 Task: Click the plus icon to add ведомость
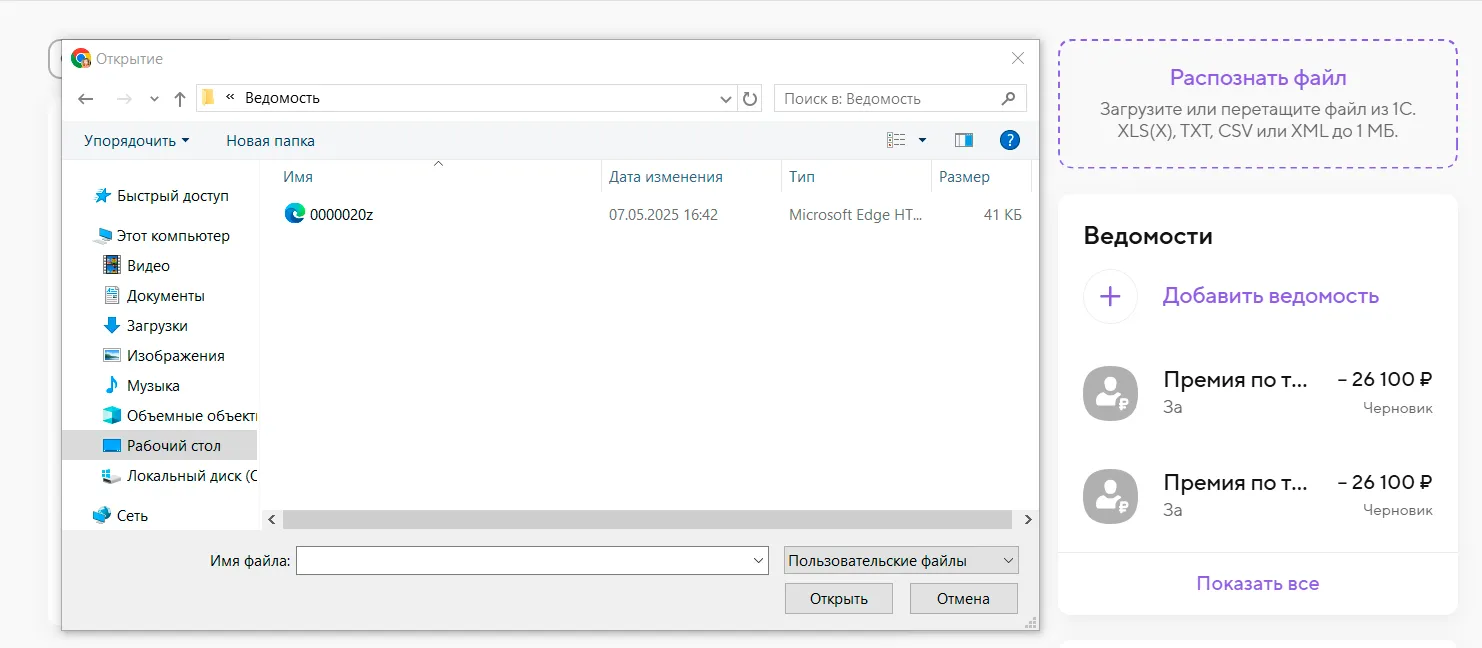(x=1110, y=296)
